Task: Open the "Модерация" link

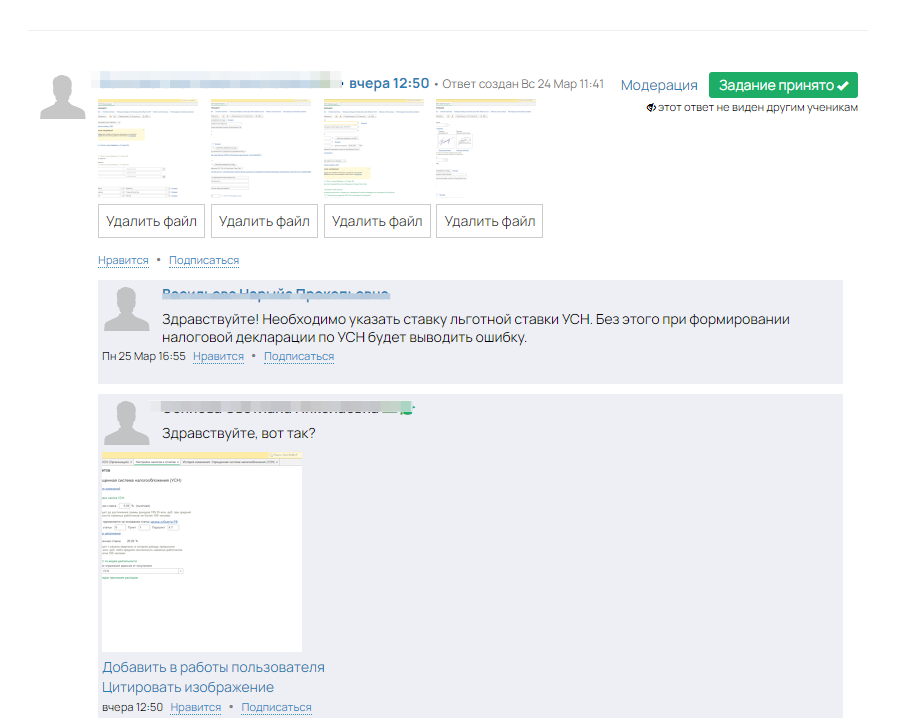Action: (659, 85)
